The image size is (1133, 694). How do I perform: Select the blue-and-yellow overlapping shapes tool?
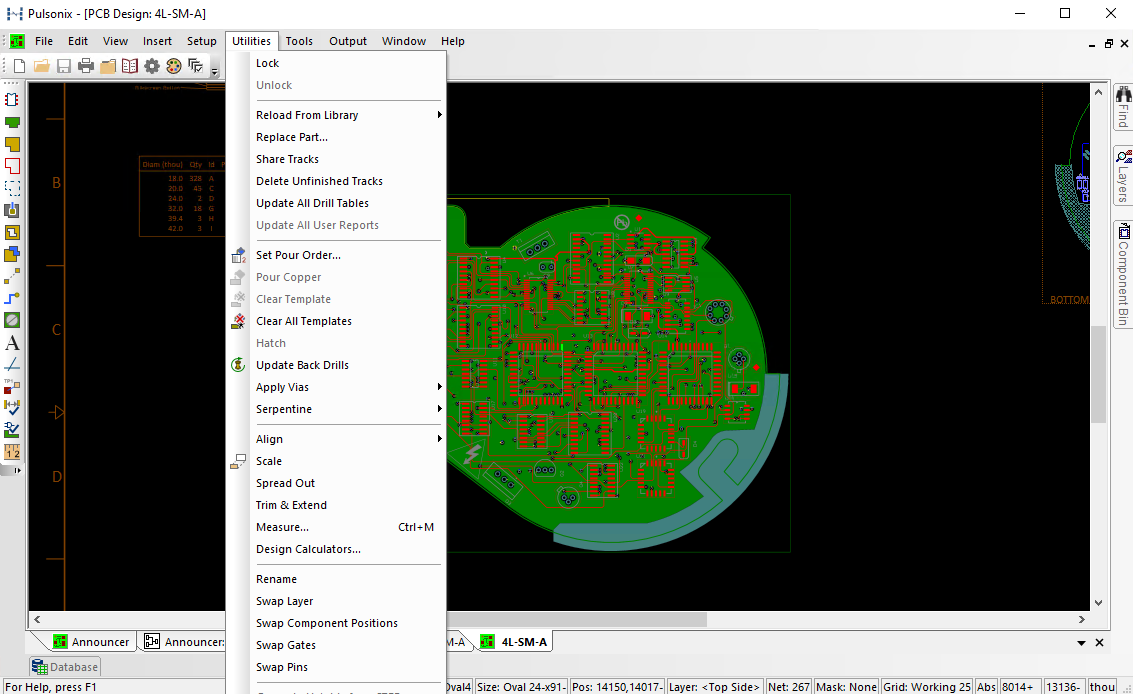click(12, 254)
